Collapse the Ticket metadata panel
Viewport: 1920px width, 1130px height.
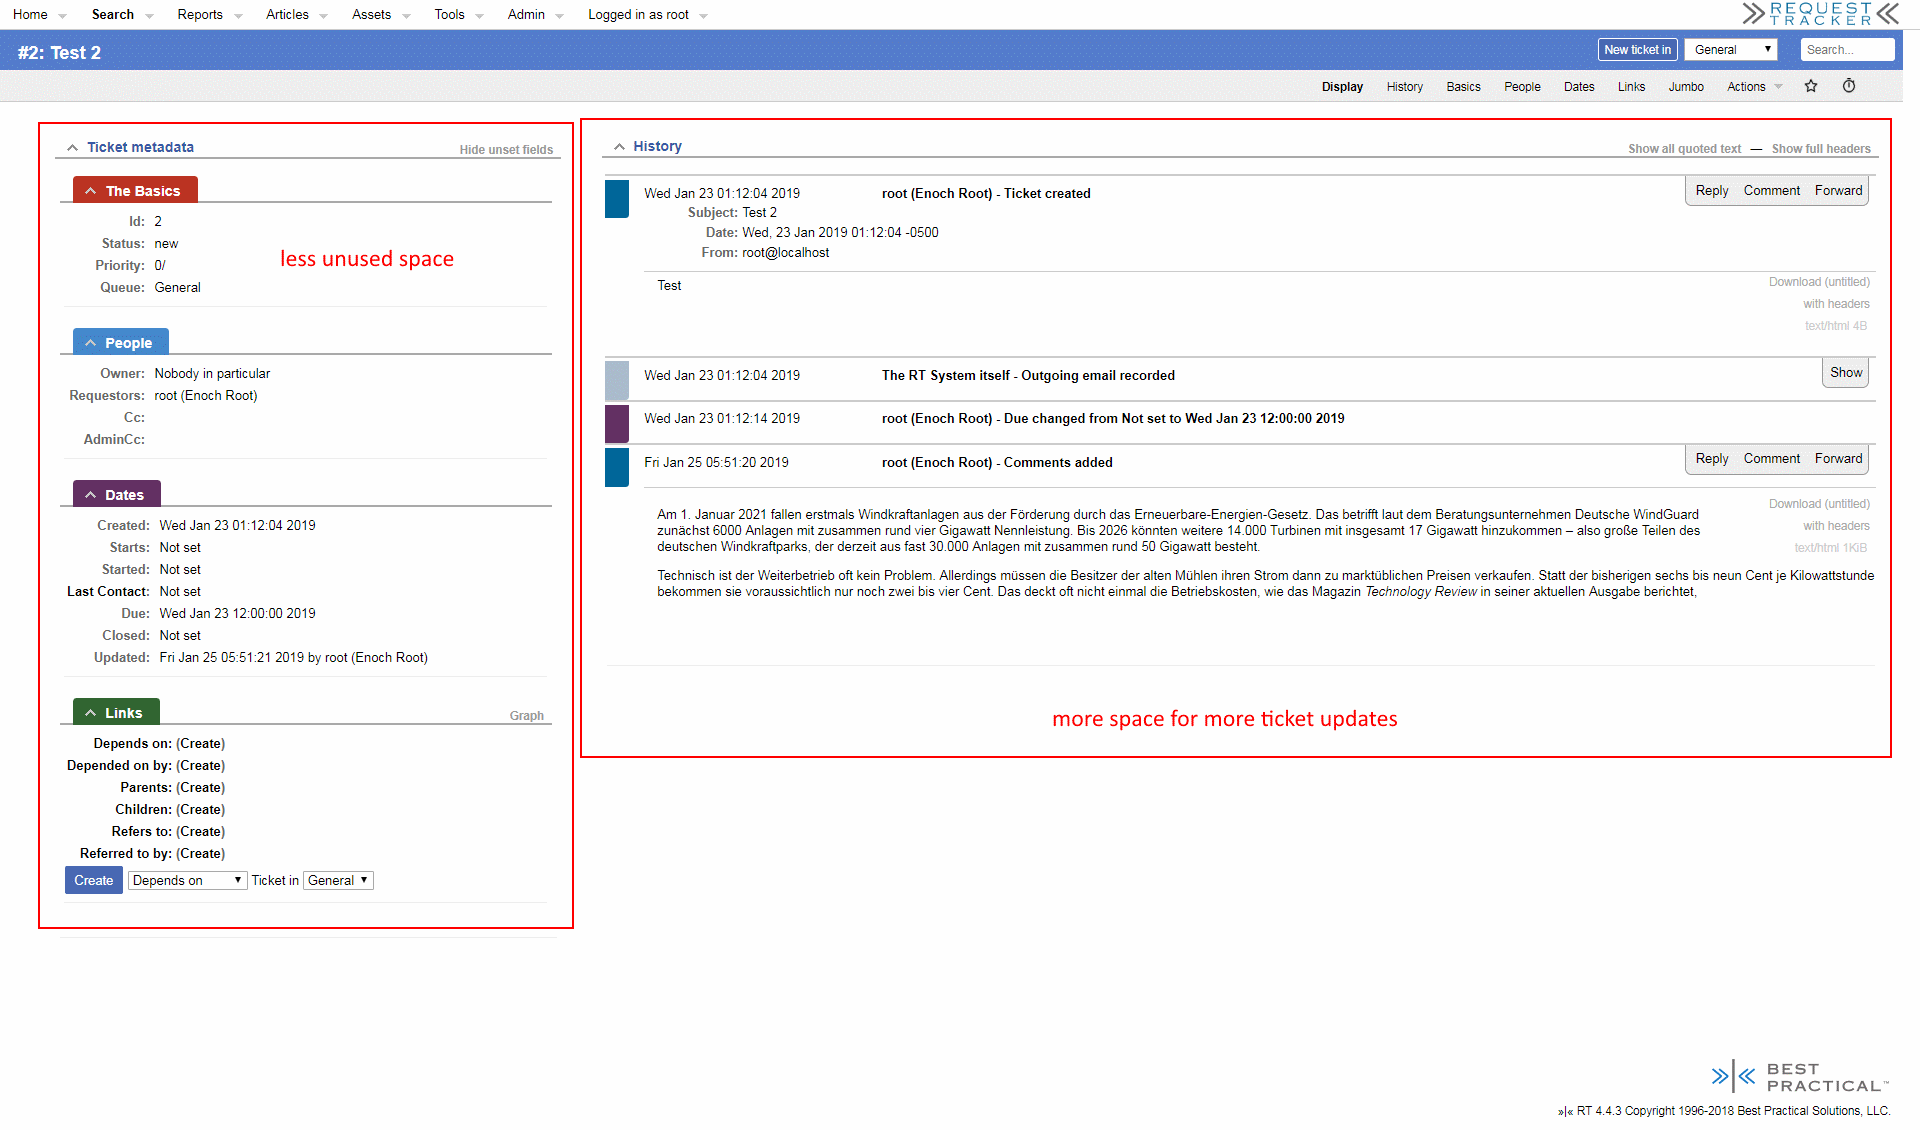pos(72,147)
